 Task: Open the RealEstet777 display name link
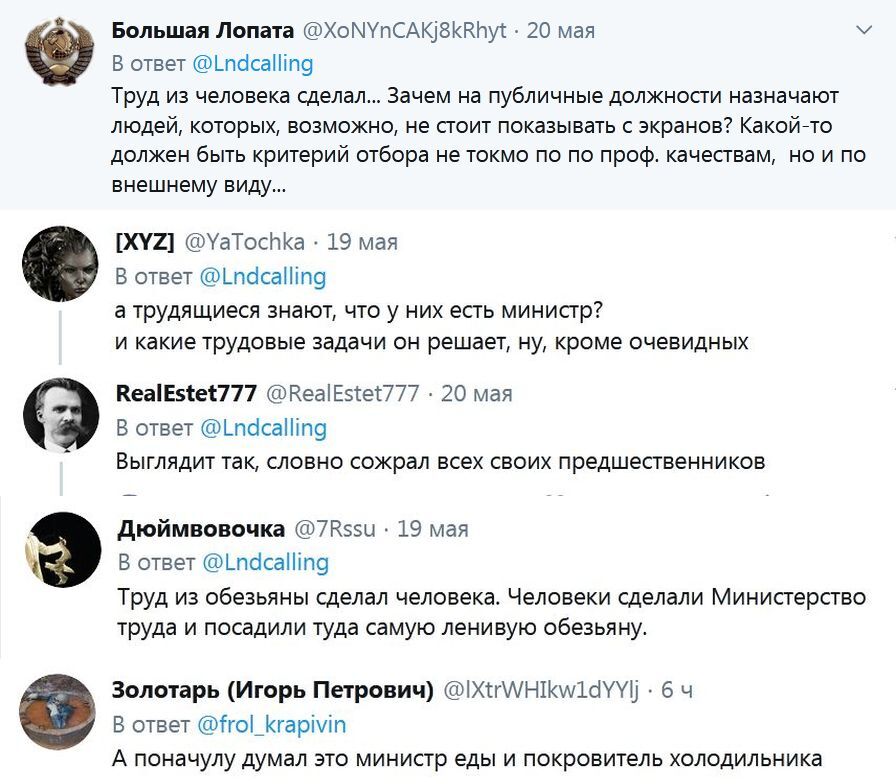point(186,393)
